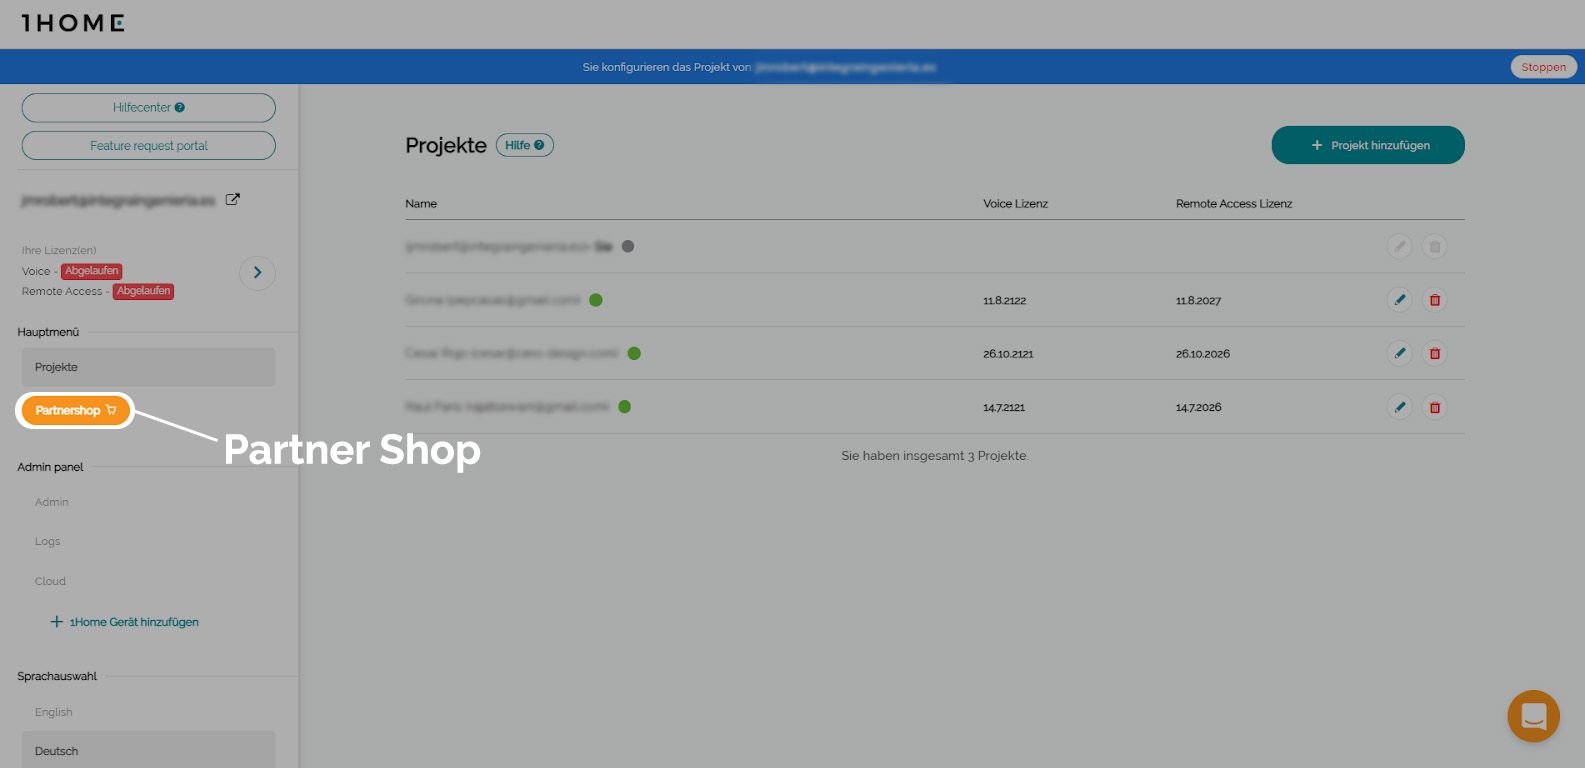1585x768 pixels.
Task: Open the chat support widget
Action: tap(1533, 716)
